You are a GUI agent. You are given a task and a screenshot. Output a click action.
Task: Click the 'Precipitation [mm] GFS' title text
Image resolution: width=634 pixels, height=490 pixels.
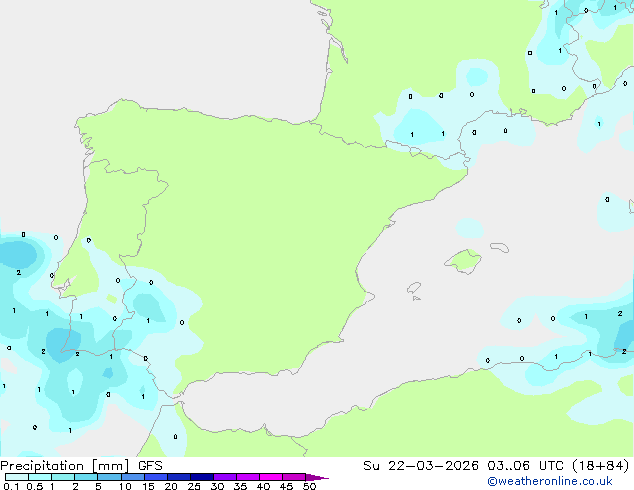click(x=81, y=466)
